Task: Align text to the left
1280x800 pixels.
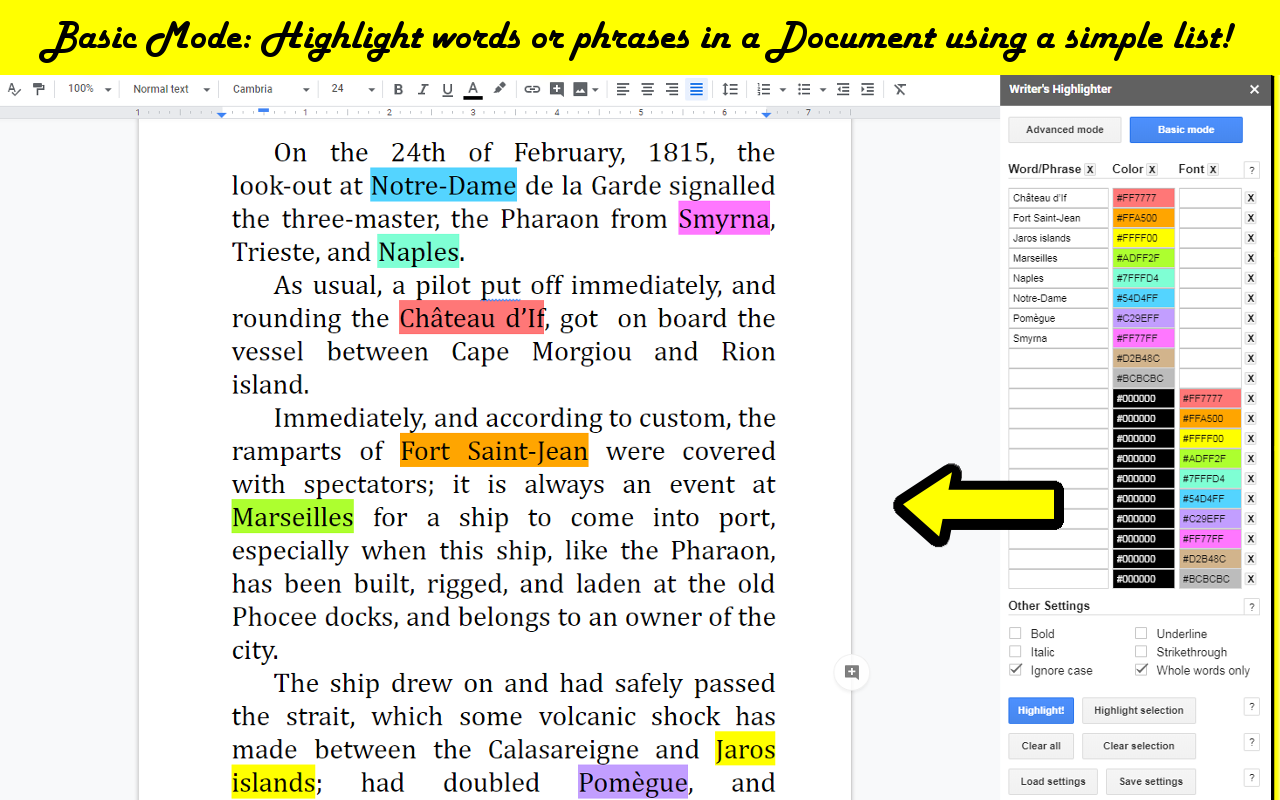Action: pyautogui.click(x=623, y=89)
